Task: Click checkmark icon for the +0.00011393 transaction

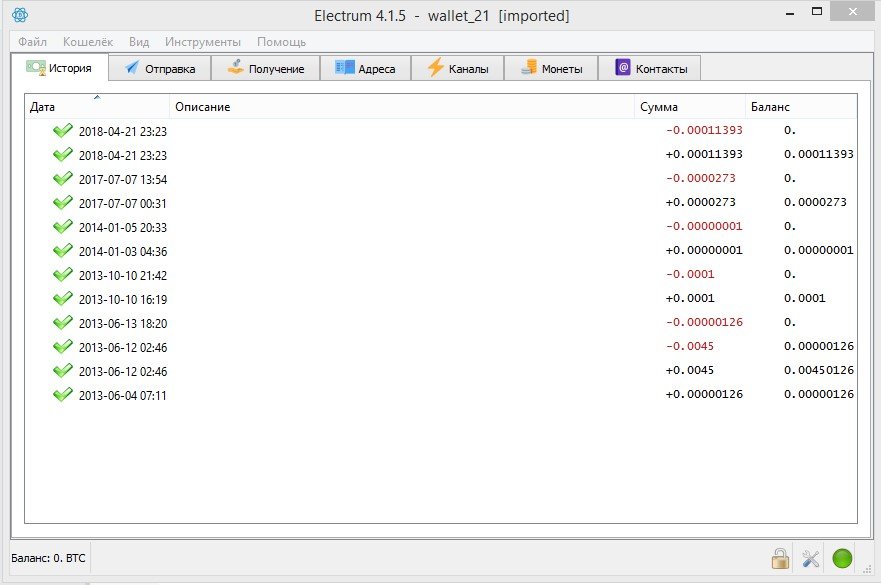Action: [x=62, y=155]
